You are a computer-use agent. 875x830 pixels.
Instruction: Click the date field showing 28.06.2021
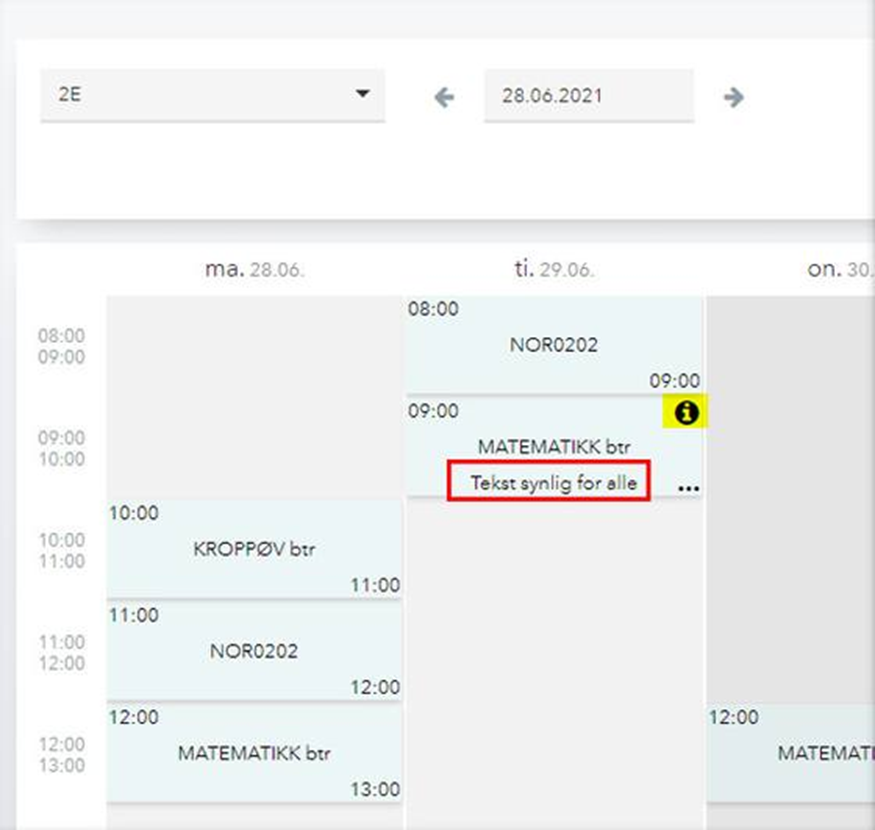click(588, 97)
